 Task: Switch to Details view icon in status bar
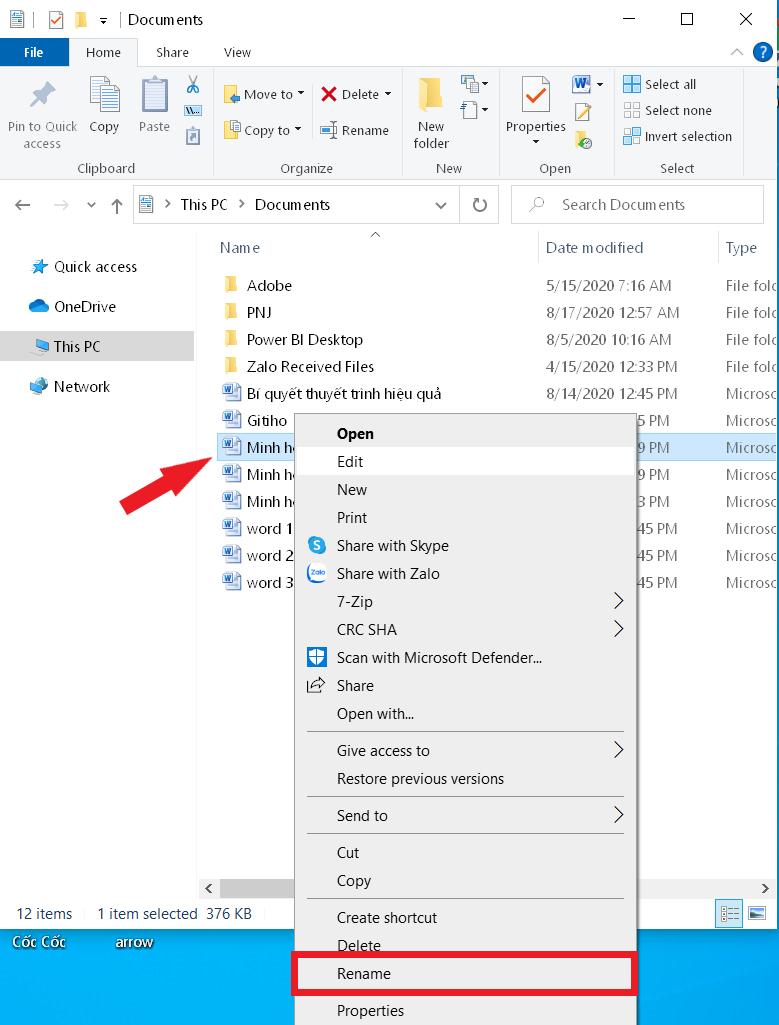click(x=729, y=913)
